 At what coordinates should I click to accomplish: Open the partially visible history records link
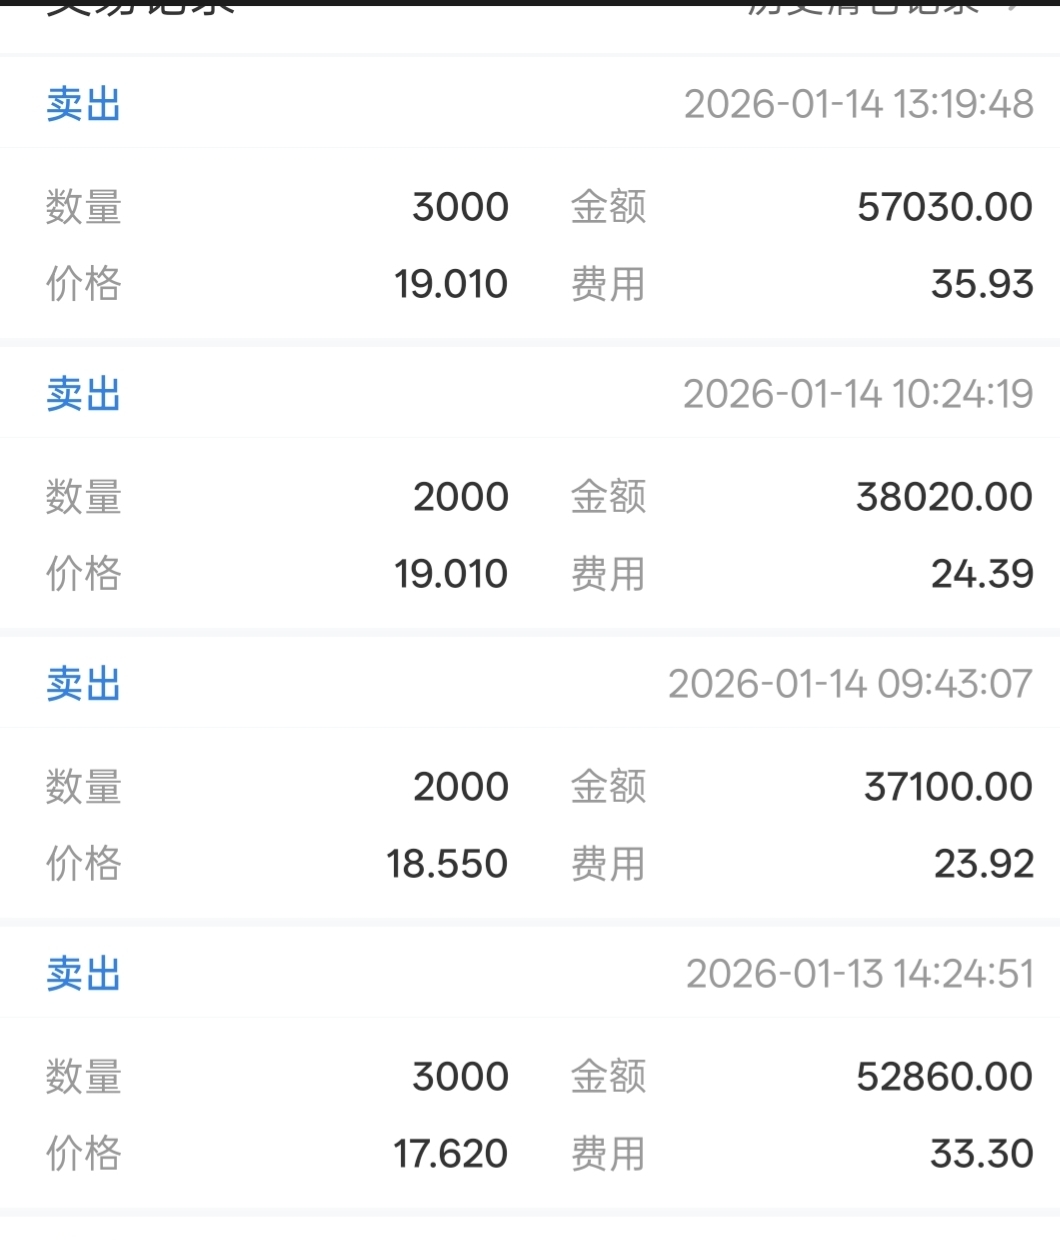pyautogui.click(x=863, y=8)
